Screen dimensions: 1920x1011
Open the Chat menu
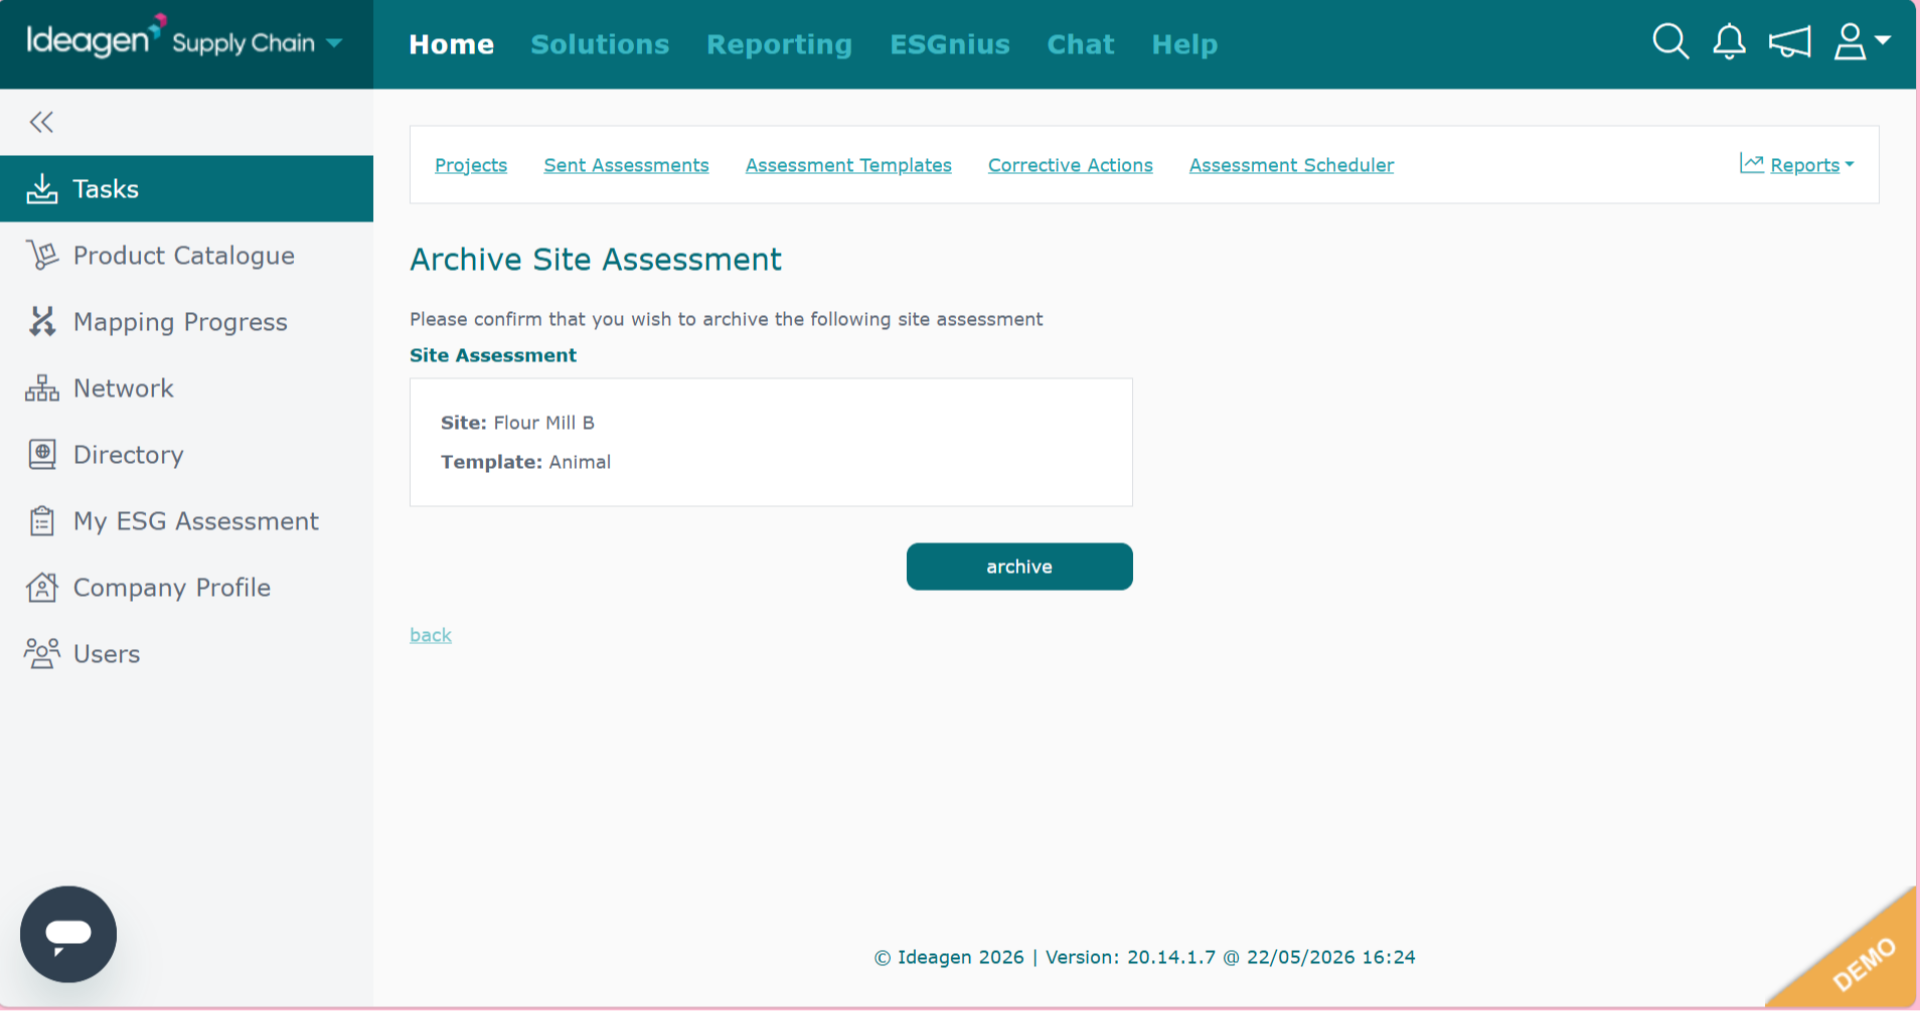coord(1080,44)
